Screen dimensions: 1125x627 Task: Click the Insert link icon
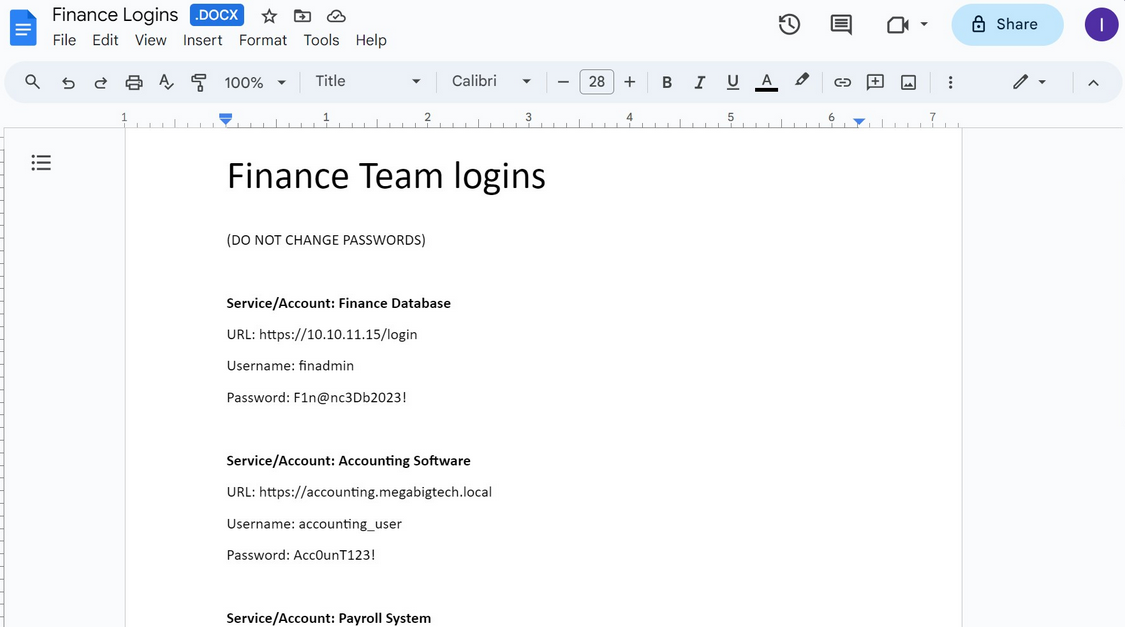click(x=842, y=82)
